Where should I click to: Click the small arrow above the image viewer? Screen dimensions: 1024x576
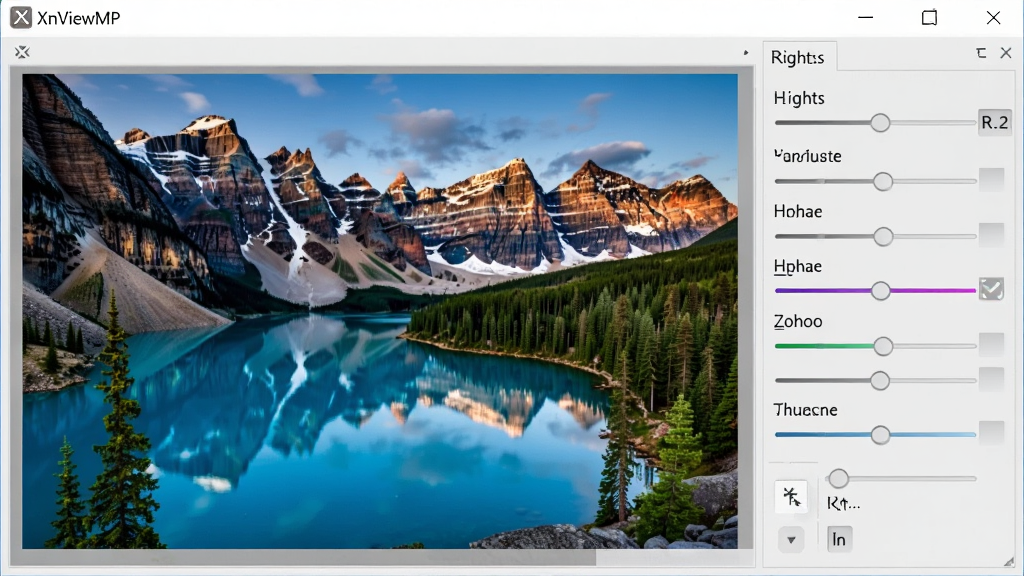pyautogui.click(x=746, y=53)
